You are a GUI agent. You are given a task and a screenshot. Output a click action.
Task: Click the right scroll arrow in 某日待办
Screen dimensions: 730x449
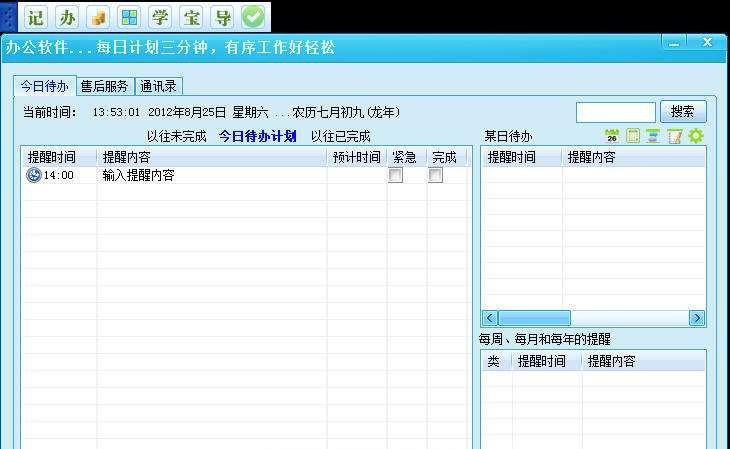point(696,318)
